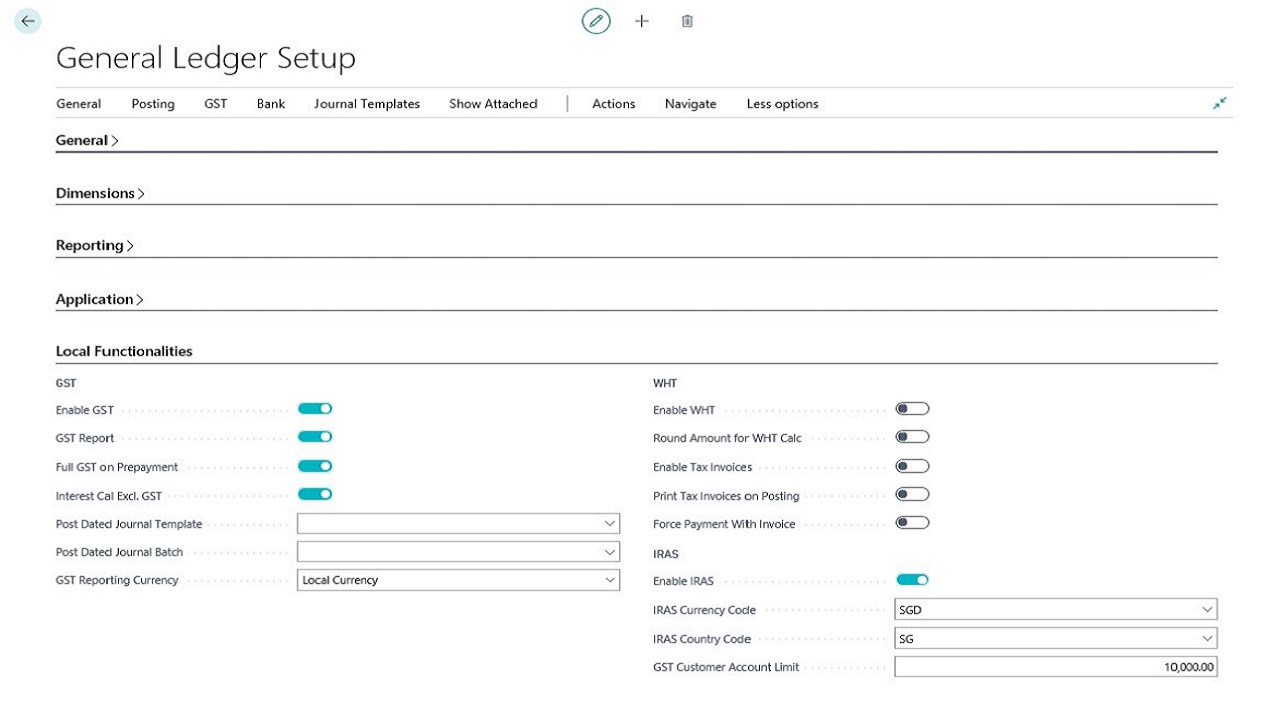The image size is (1280, 720).
Task: Click the Show Attached button
Action: tap(493, 104)
